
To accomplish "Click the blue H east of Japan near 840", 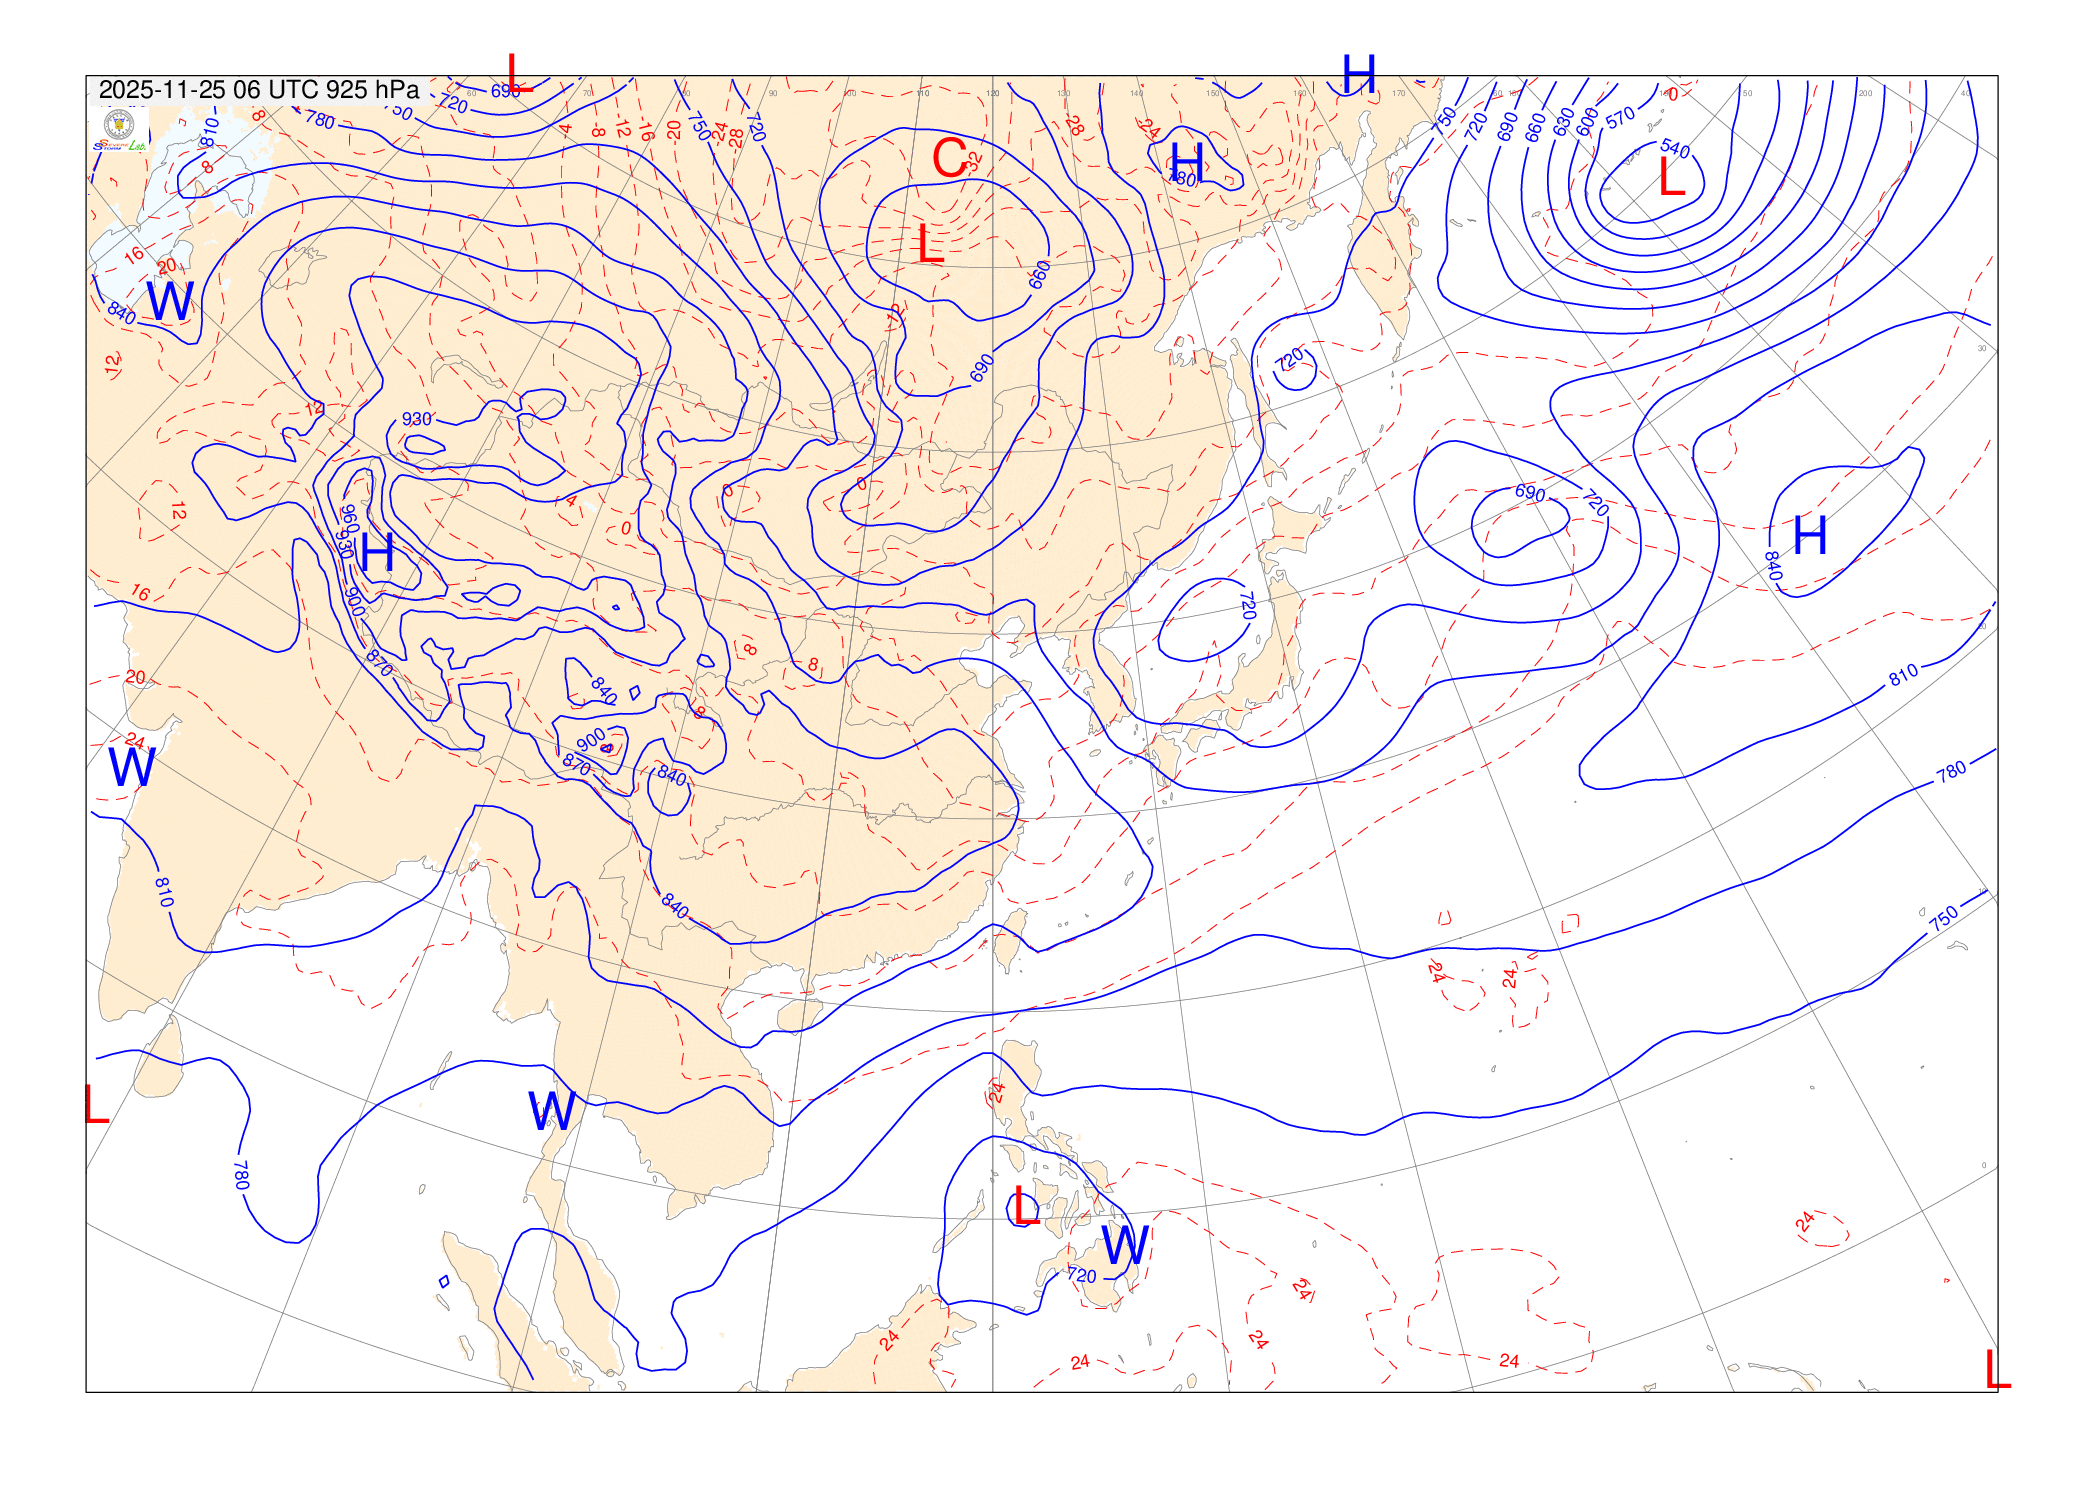I will [1810, 536].
